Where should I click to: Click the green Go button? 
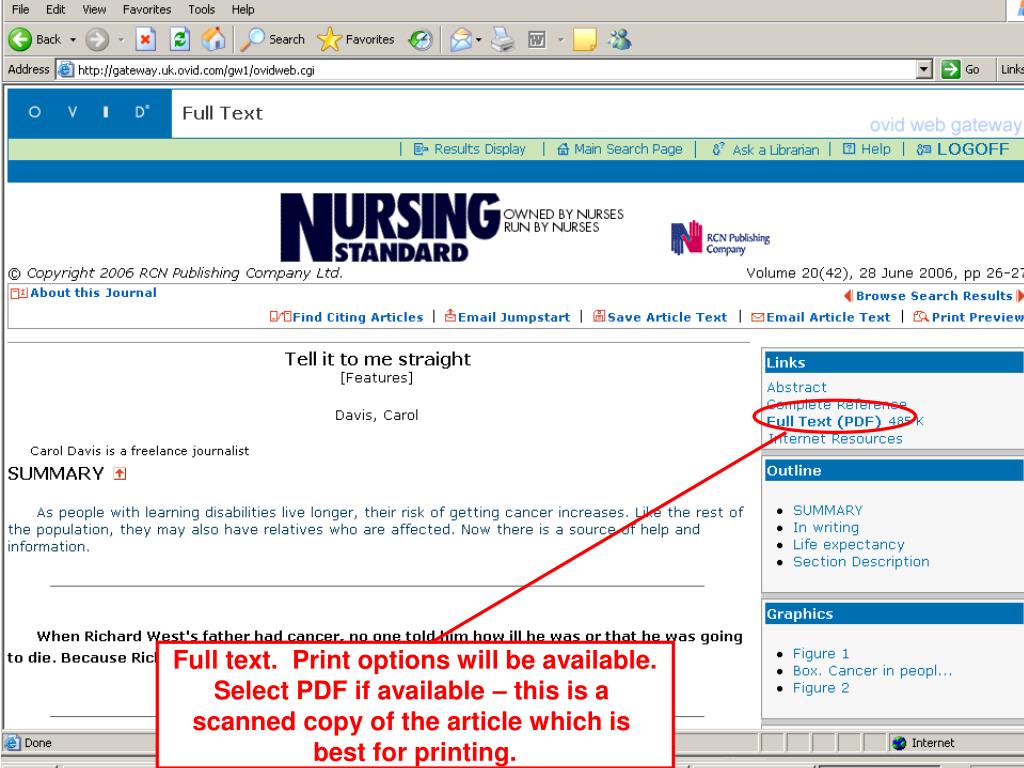point(961,69)
